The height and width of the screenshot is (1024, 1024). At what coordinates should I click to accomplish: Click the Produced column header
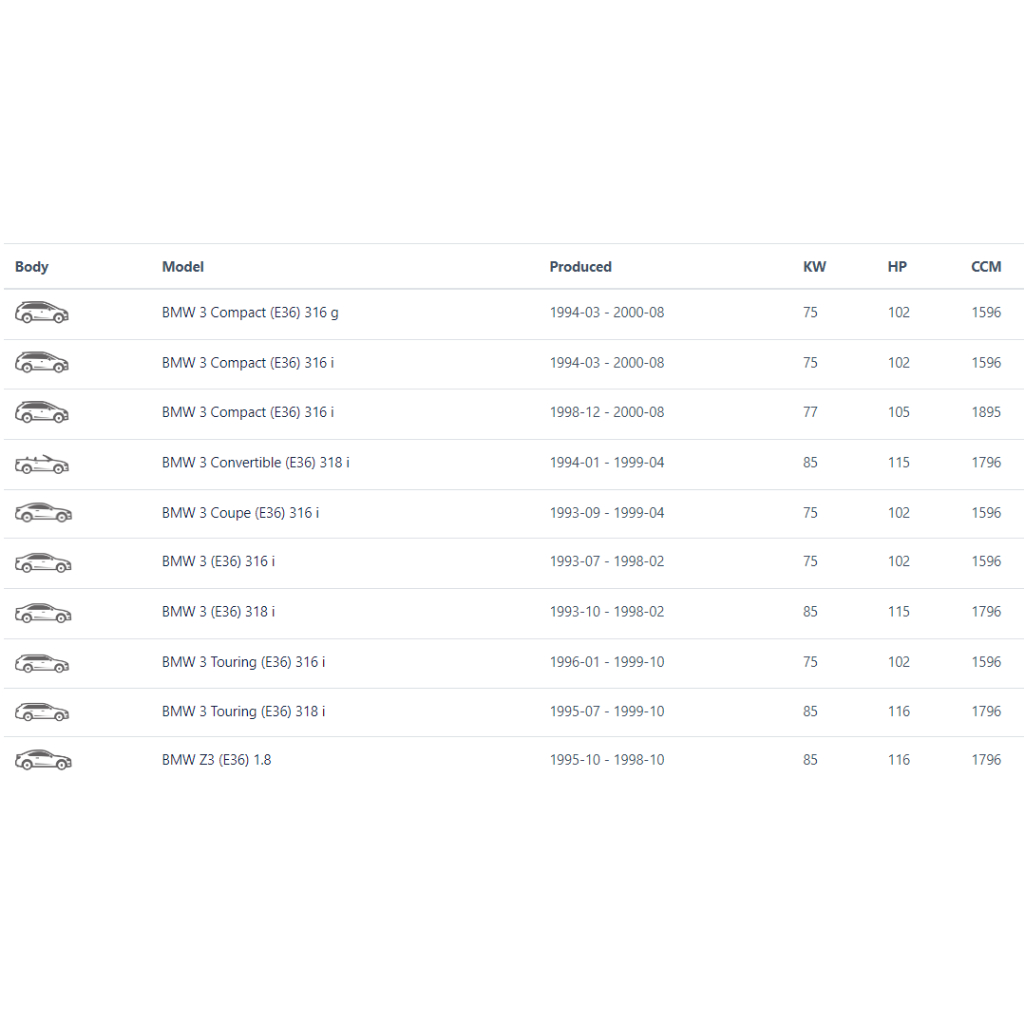point(580,267)
